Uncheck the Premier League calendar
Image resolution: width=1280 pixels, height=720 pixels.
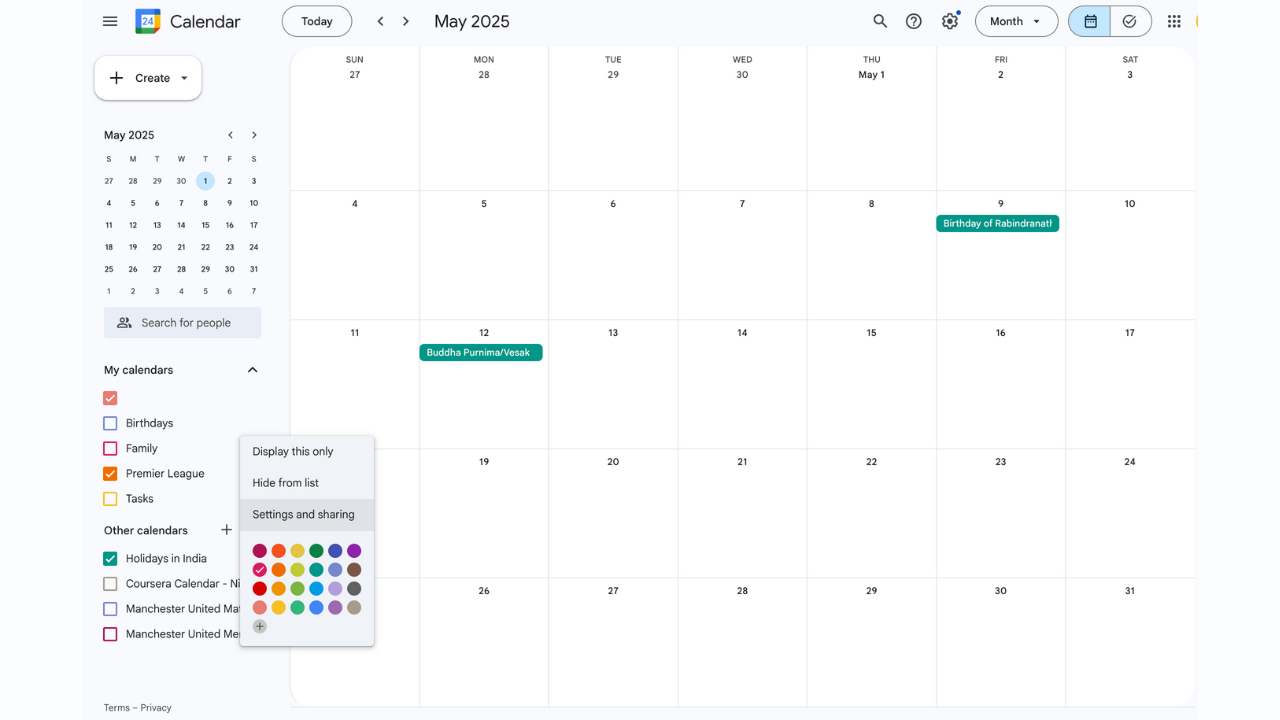(110, 474)
